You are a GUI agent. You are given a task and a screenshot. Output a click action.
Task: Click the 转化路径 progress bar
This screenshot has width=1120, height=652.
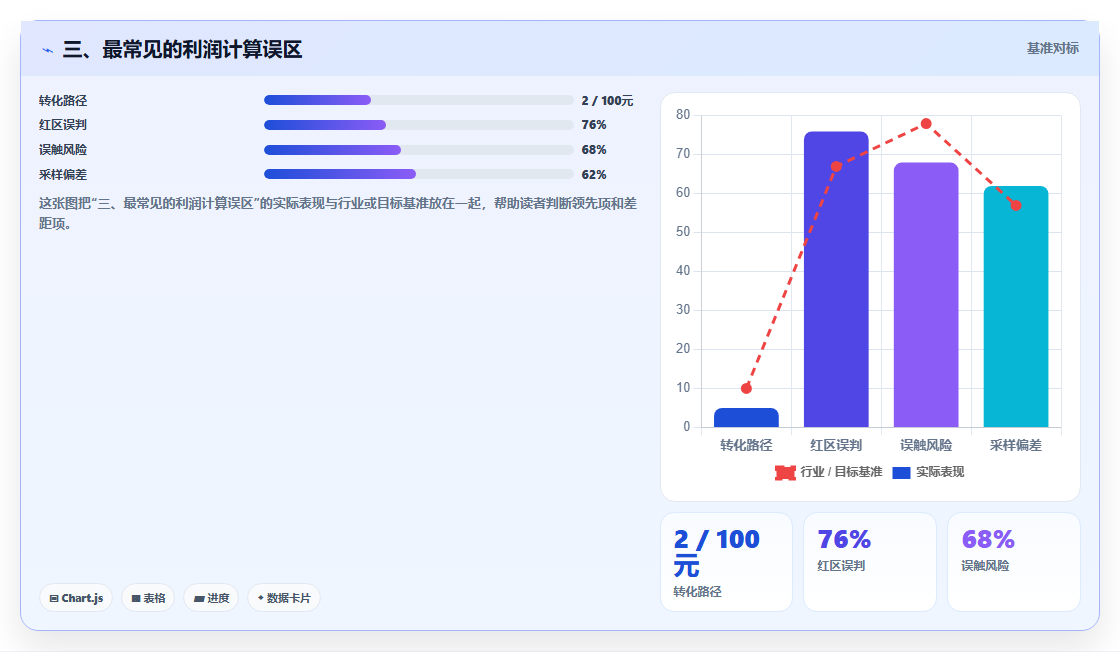tap(419, 100)
